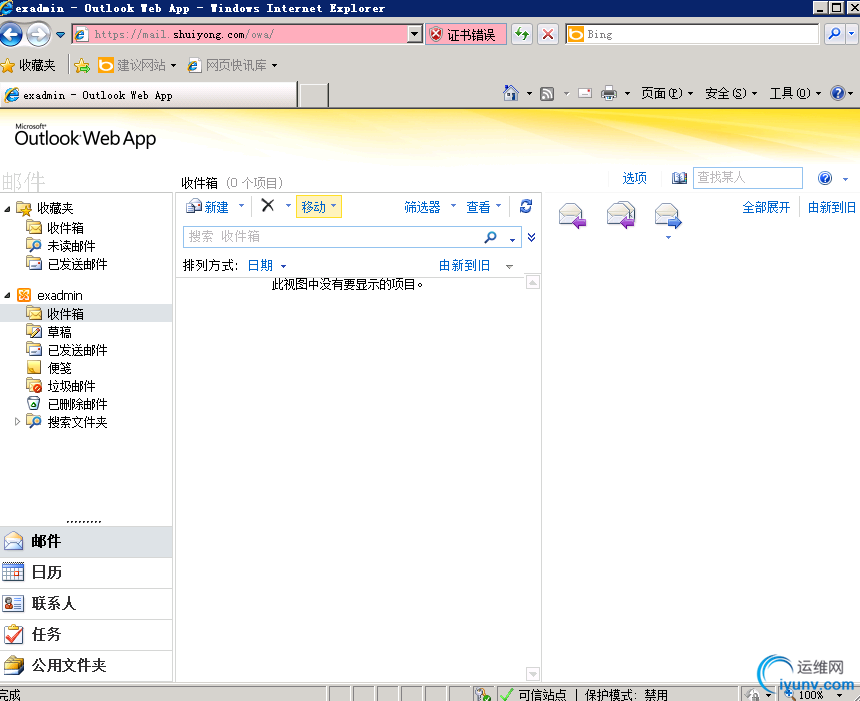
Task: Select the exadmin - Outlook Web App tab
Action: click(148, 95)
